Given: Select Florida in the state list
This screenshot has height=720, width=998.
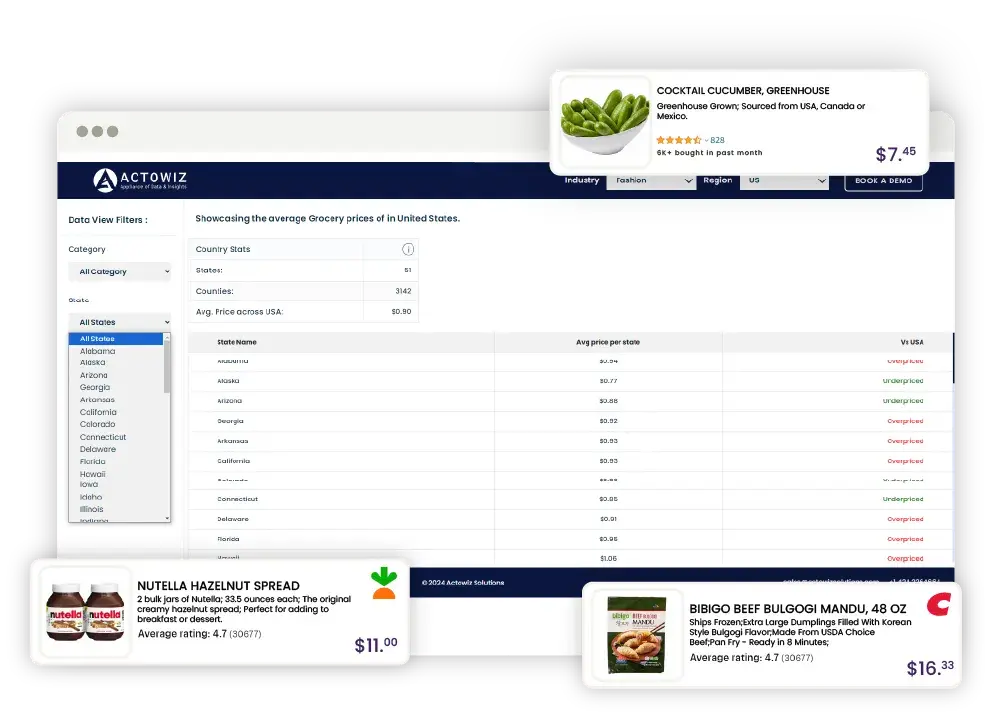Looking at the screenshot, I should pyautogui.click(x=93, y=462).
